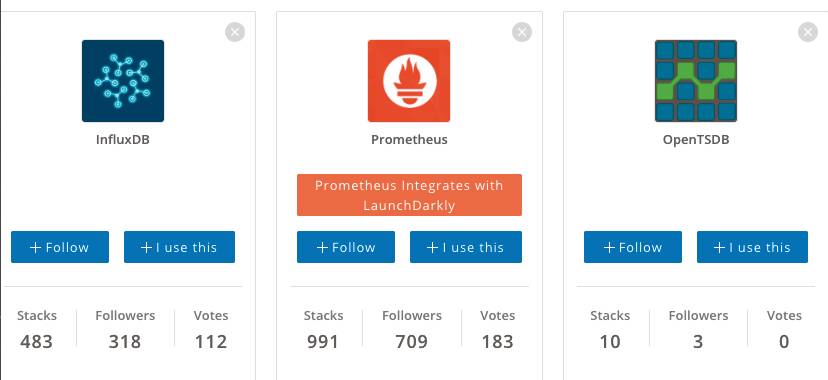The width and height of the screenshot is (828, 380).
Task: Open the OpenTSDB name link
Action: (x=696, y=140)
